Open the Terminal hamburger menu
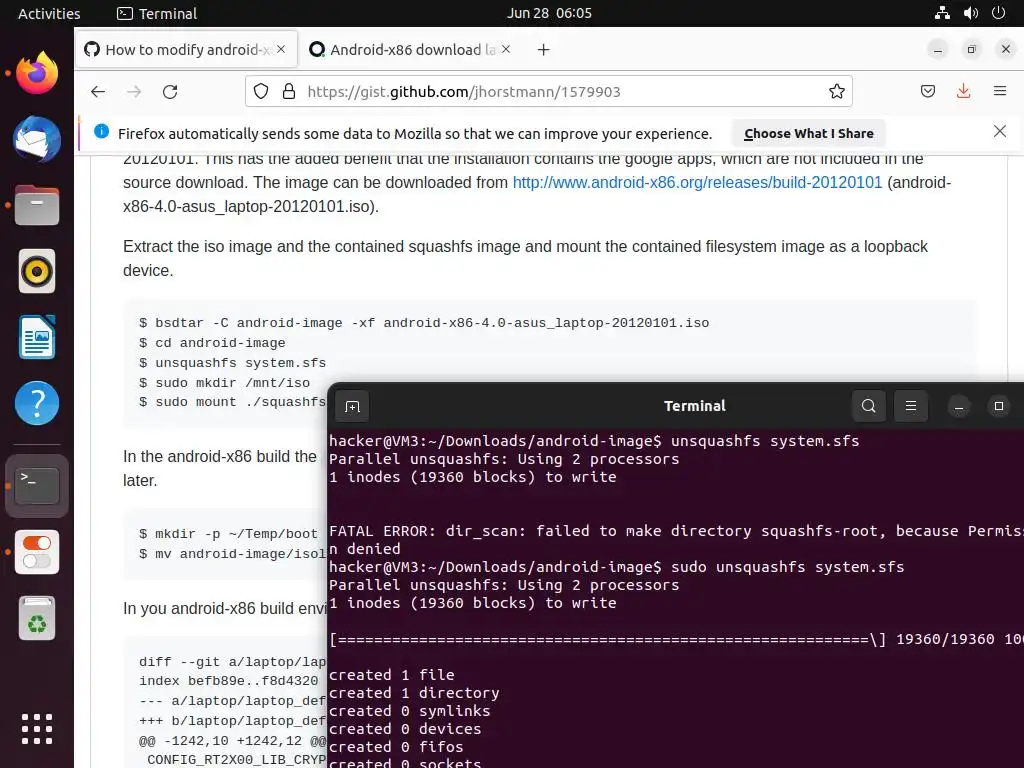The width and height of the screenshot is (1024, 768). (x=911, y=406)
